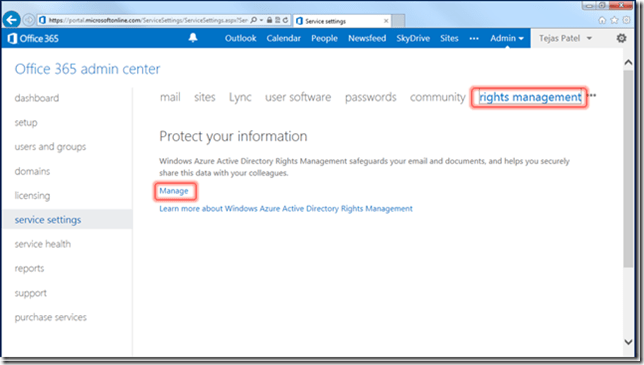Viewport: 644px width, 365px height.
Task: Select dashboard in the left navigation
Action: click(x=37, y=98)
